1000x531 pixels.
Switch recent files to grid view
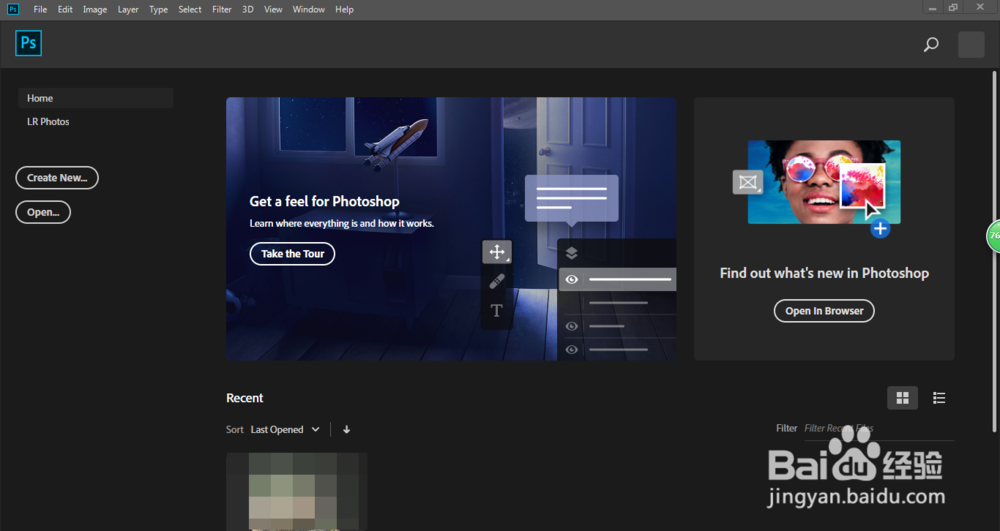pyautogui.click(x=902, y=398)
